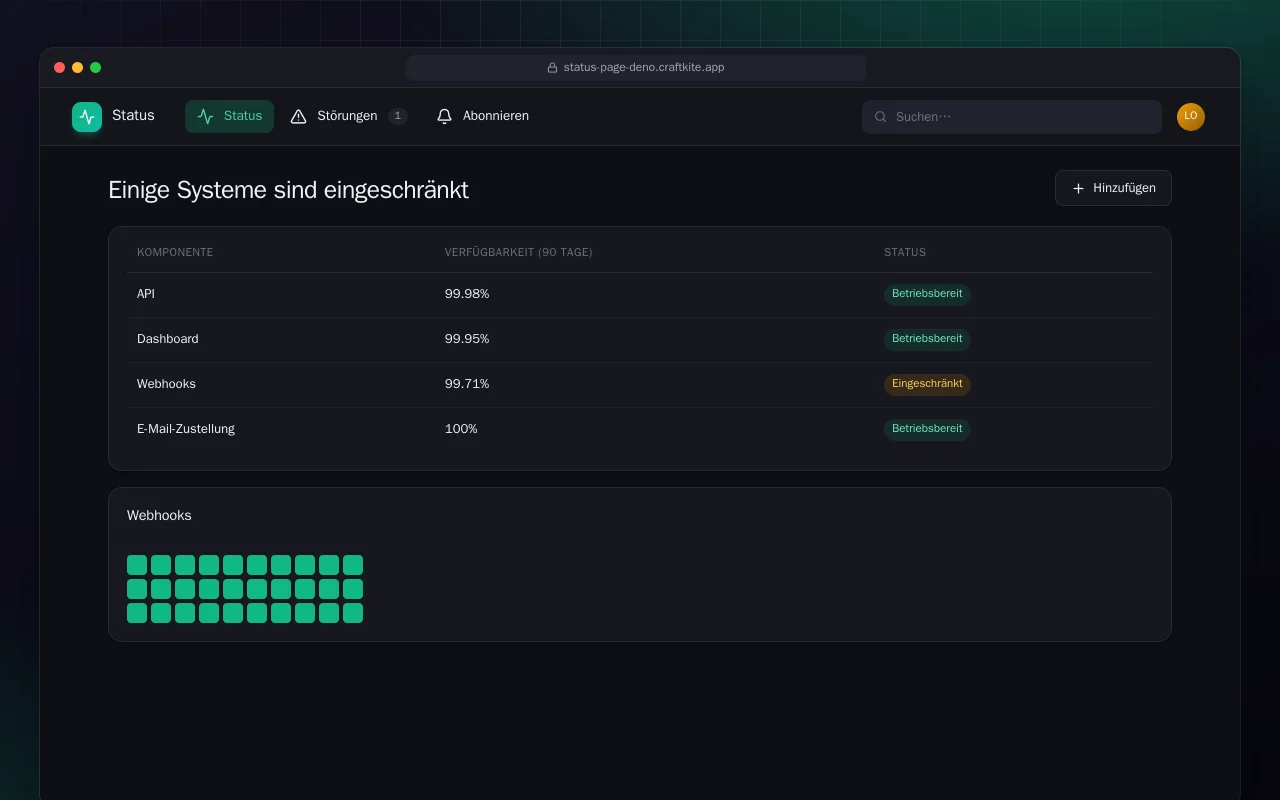Screen dimensions: 1280x800
Task: Click the 99.71% availability value
Action: [x=467, y=384]
